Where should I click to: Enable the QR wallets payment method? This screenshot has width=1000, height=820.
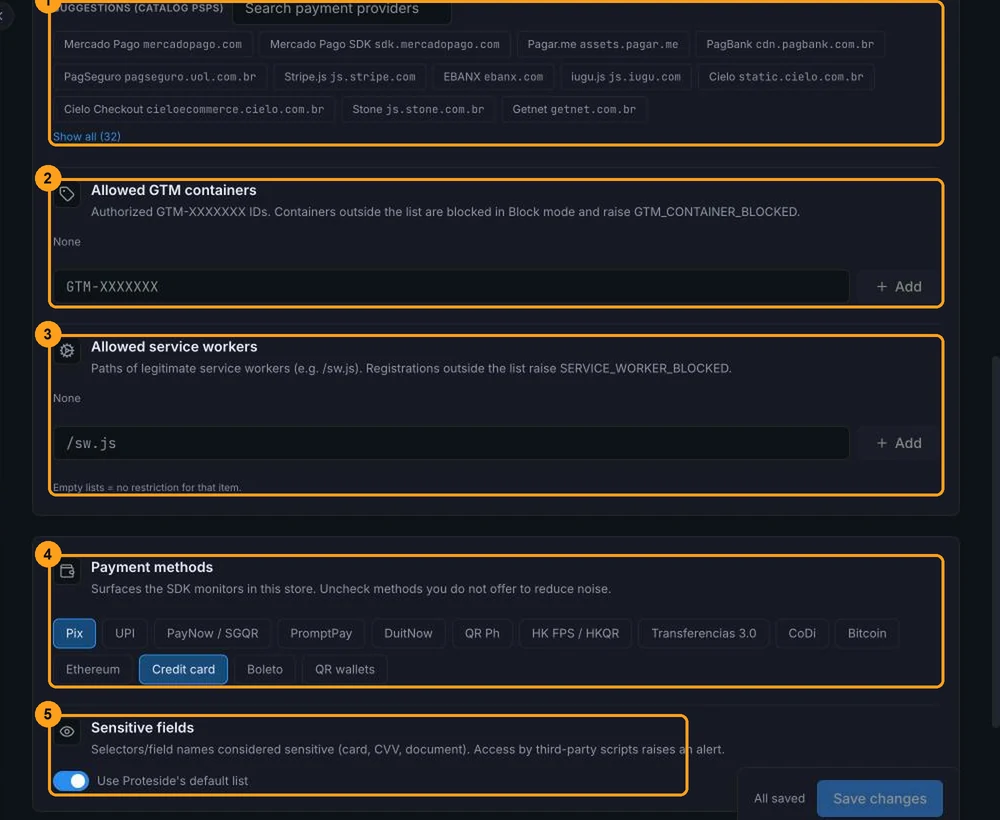(344, 670)
